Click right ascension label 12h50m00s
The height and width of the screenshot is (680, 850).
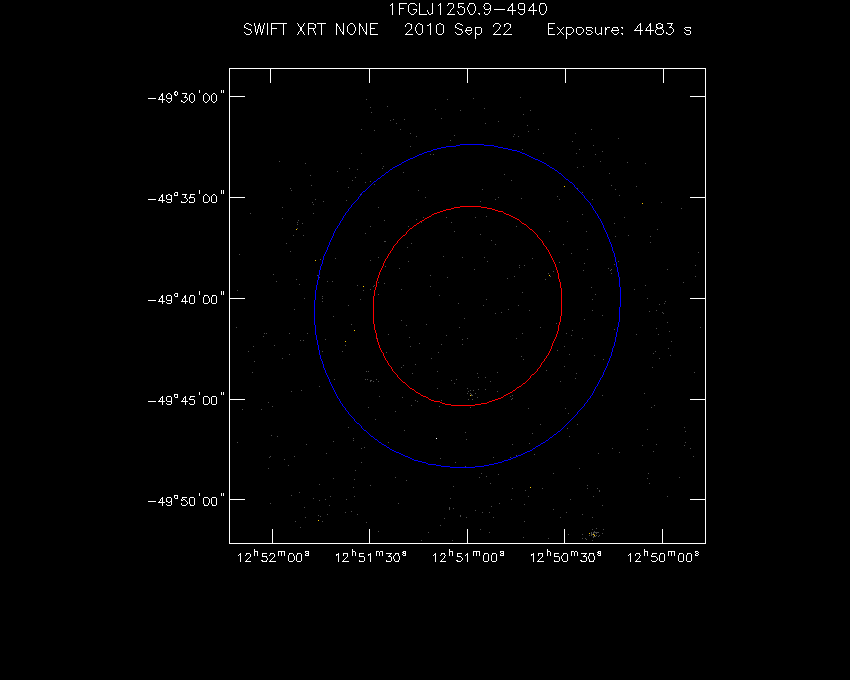(x=663, y=557)
